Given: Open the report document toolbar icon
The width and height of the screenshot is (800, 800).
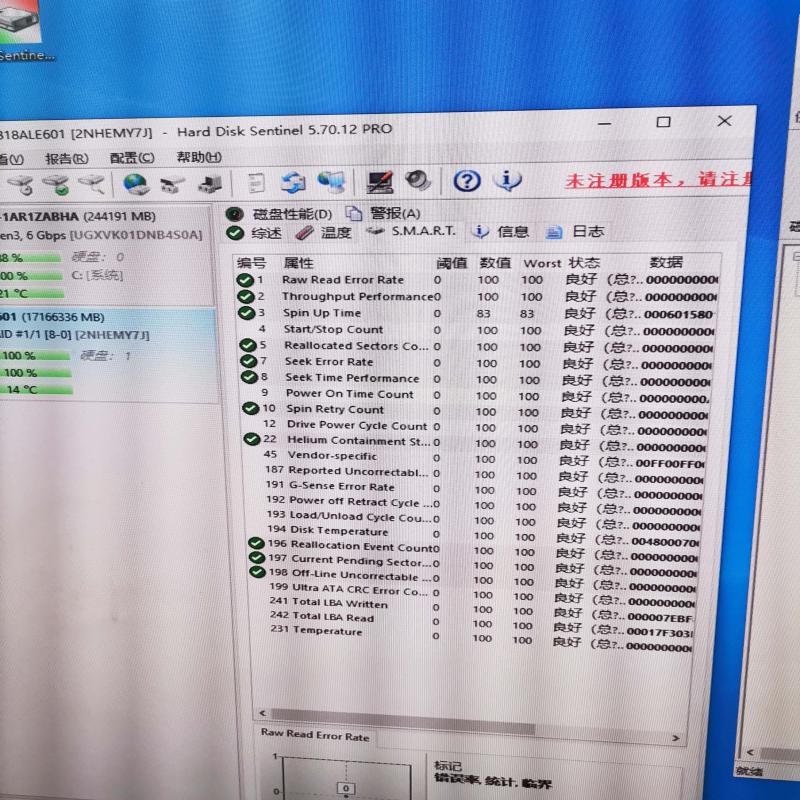Looking at the screenshot, I should click(256, 183).
